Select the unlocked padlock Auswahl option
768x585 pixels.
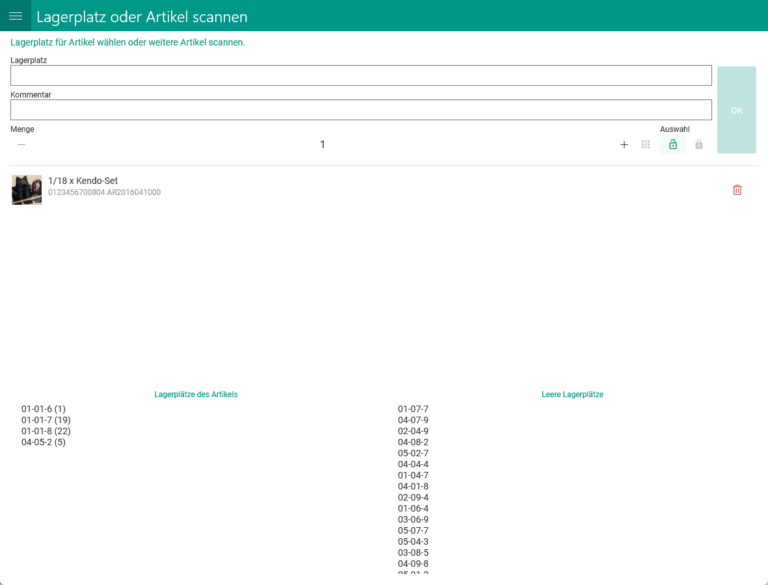673,145
